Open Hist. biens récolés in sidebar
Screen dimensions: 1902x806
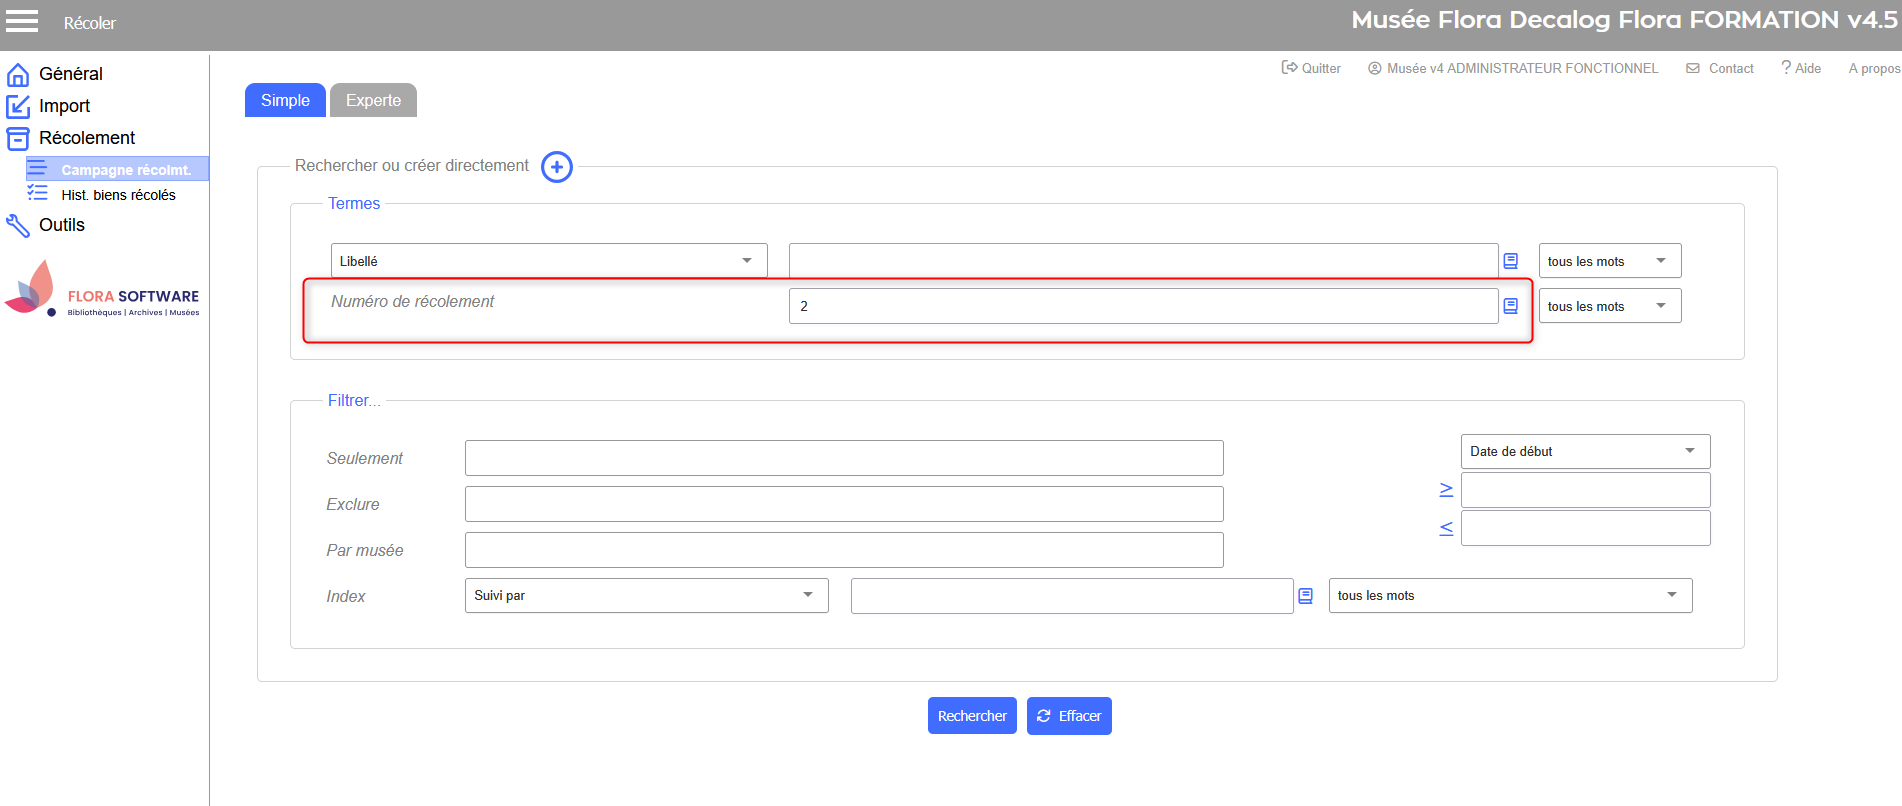[x=118, y=195]
